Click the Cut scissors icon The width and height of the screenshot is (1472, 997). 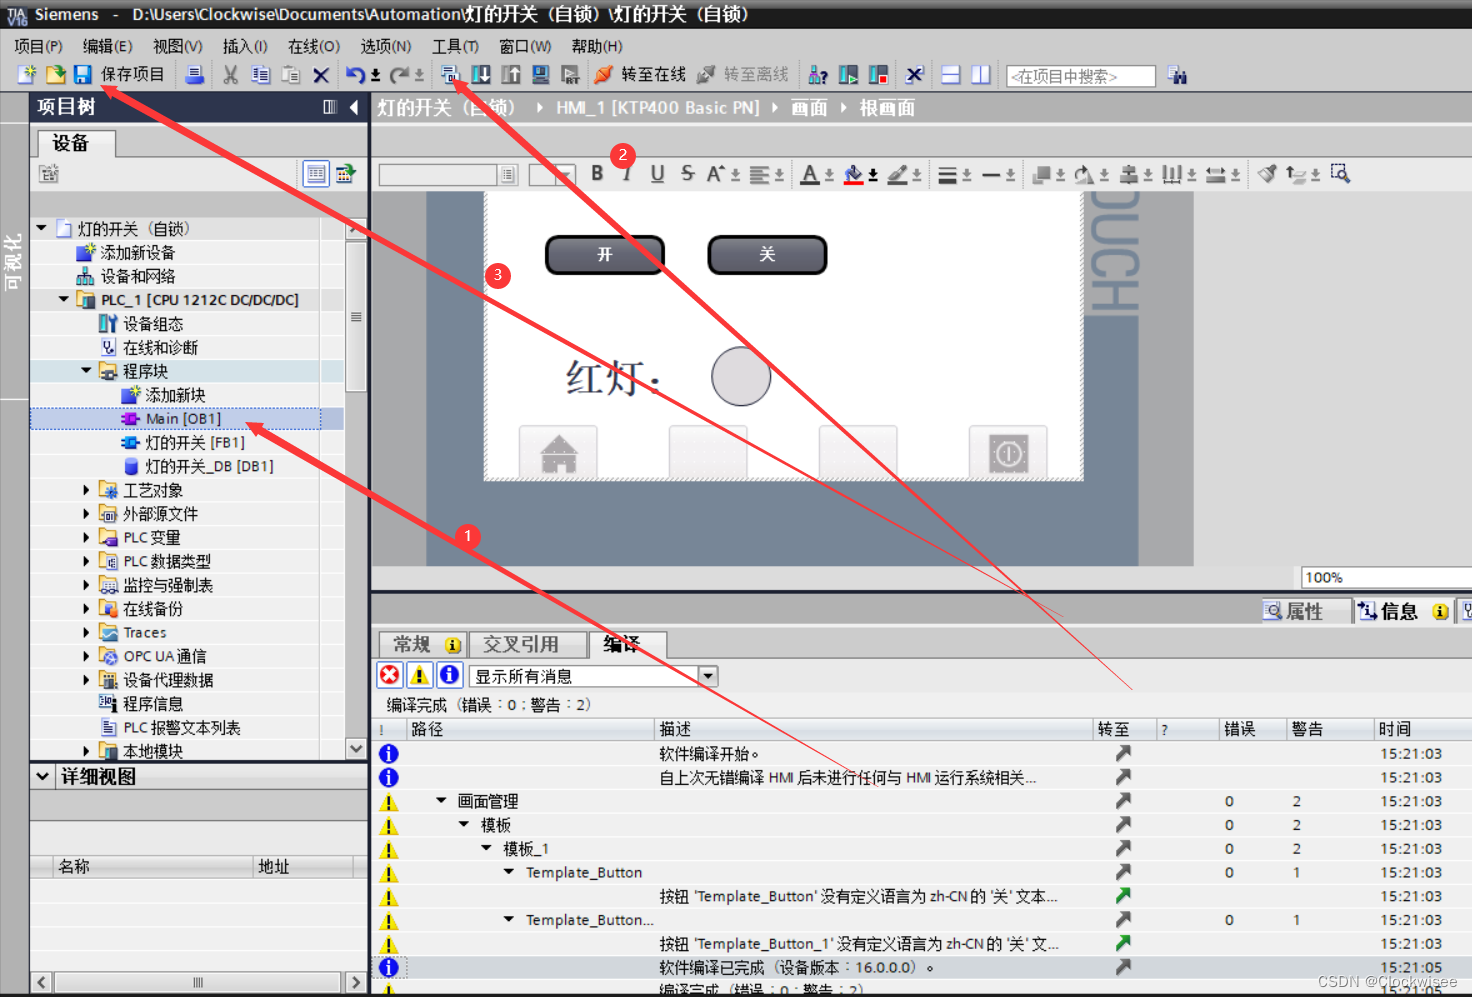pos(231,75)
